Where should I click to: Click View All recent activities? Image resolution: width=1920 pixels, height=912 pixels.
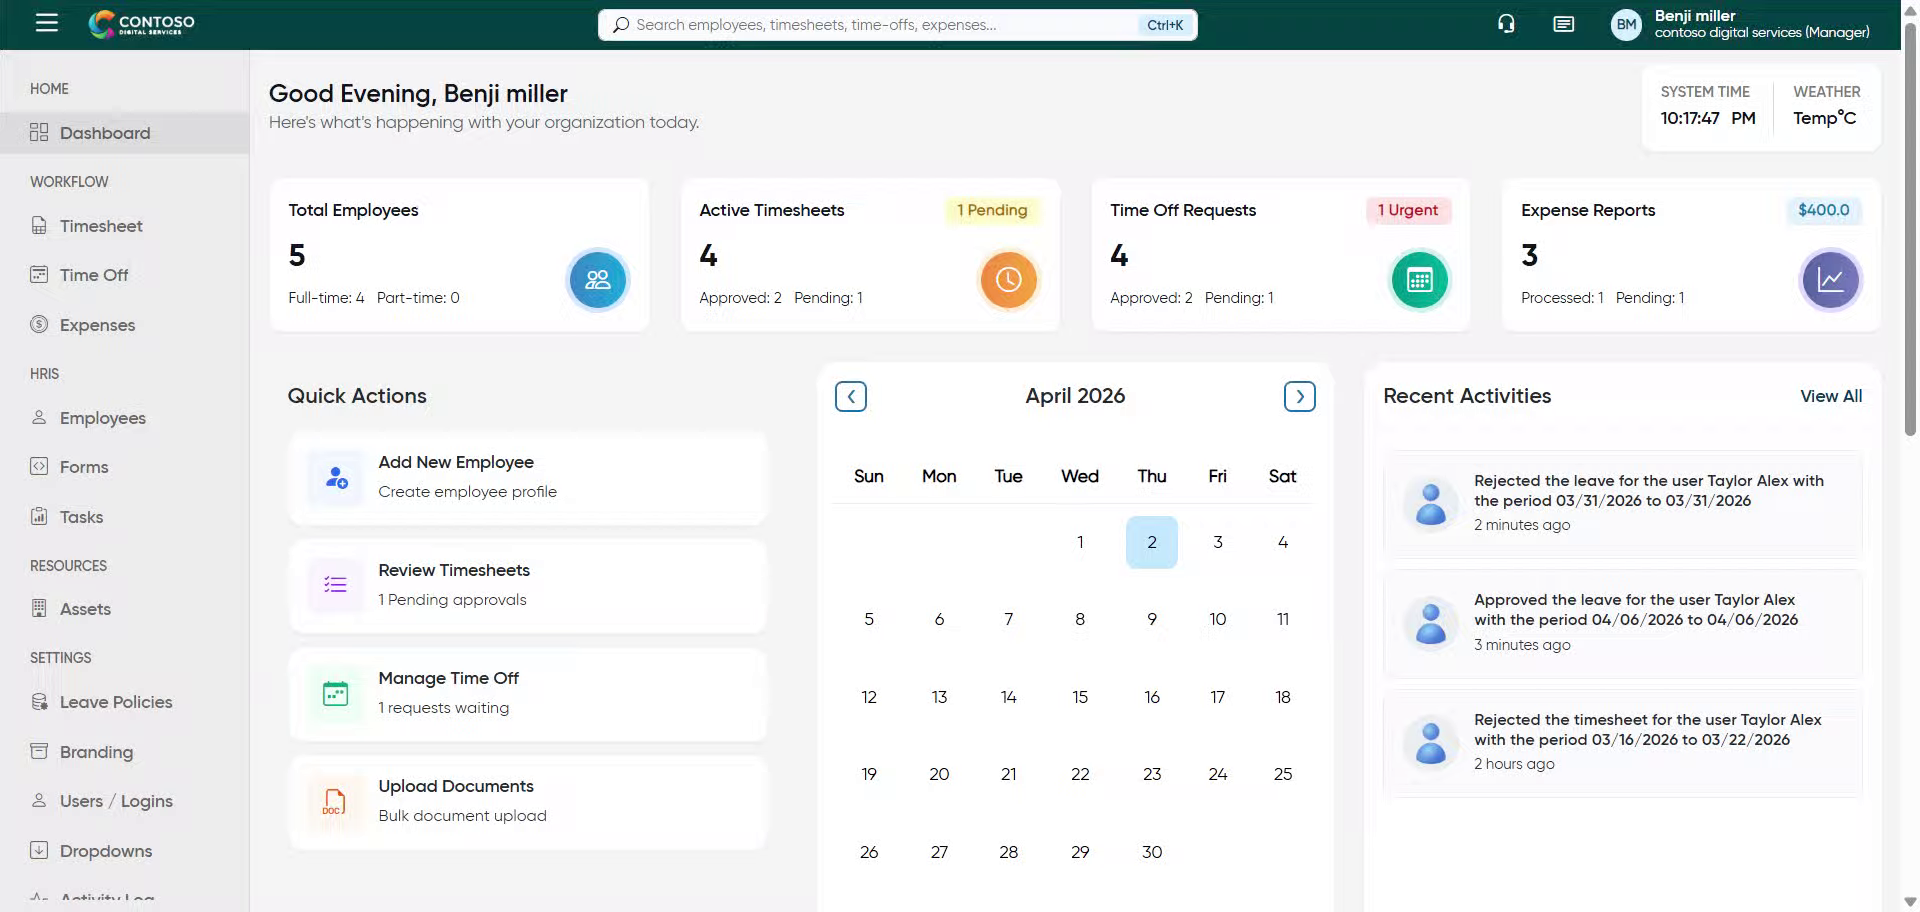(1830, 396)
